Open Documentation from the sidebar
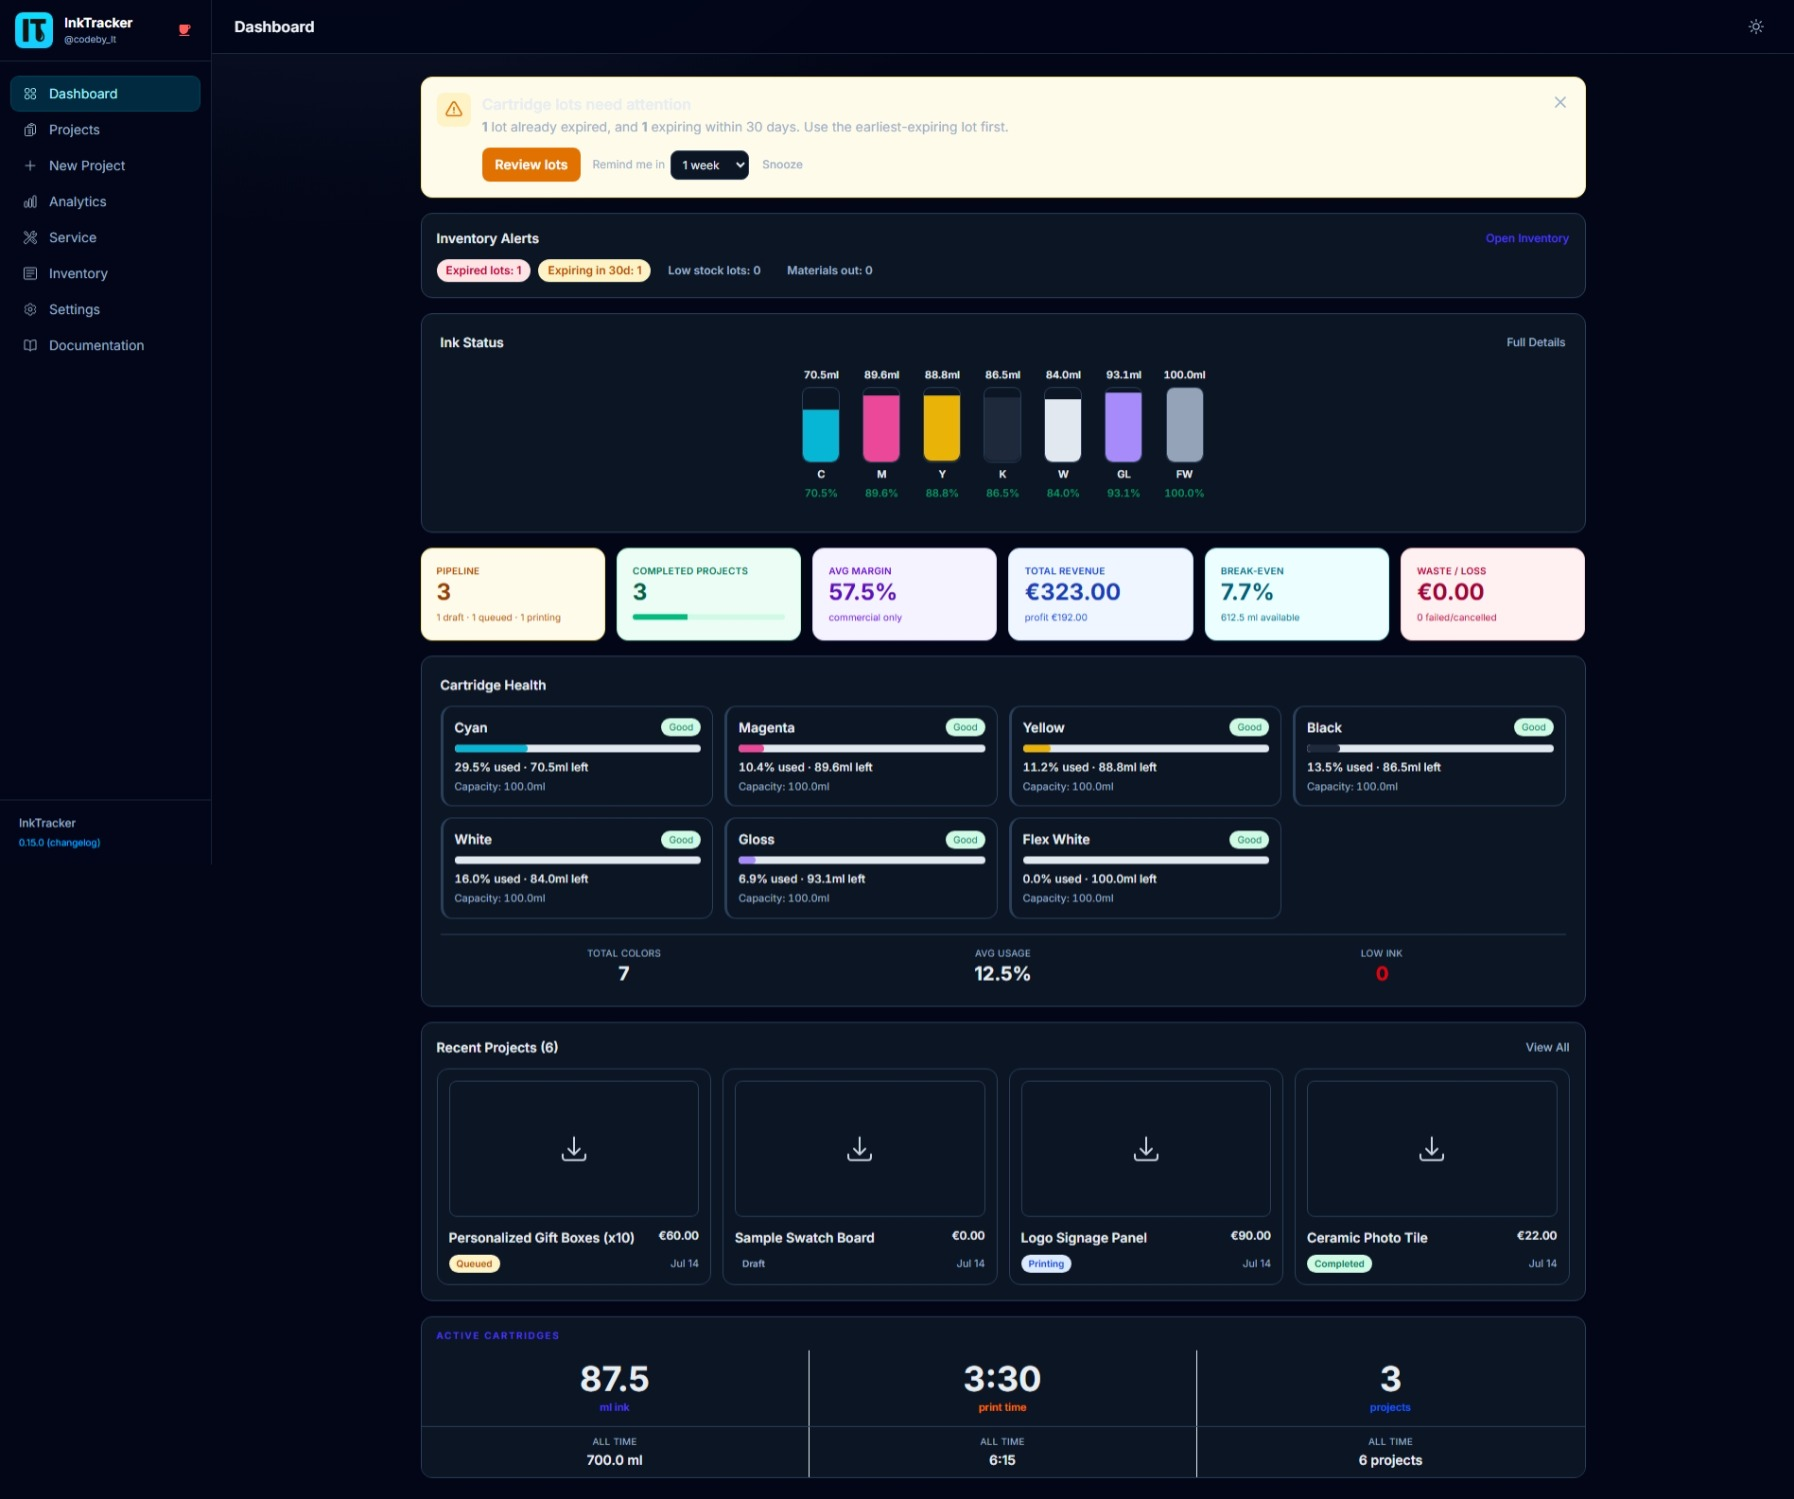Viewport: 1794px width, 1499px height. [105, 346]
